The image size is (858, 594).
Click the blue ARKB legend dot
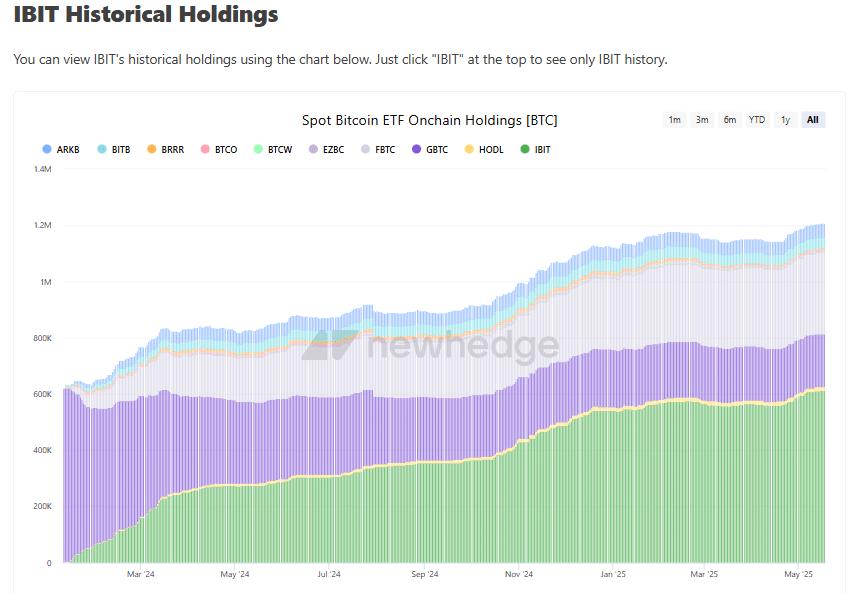click(x=48, y=148)
